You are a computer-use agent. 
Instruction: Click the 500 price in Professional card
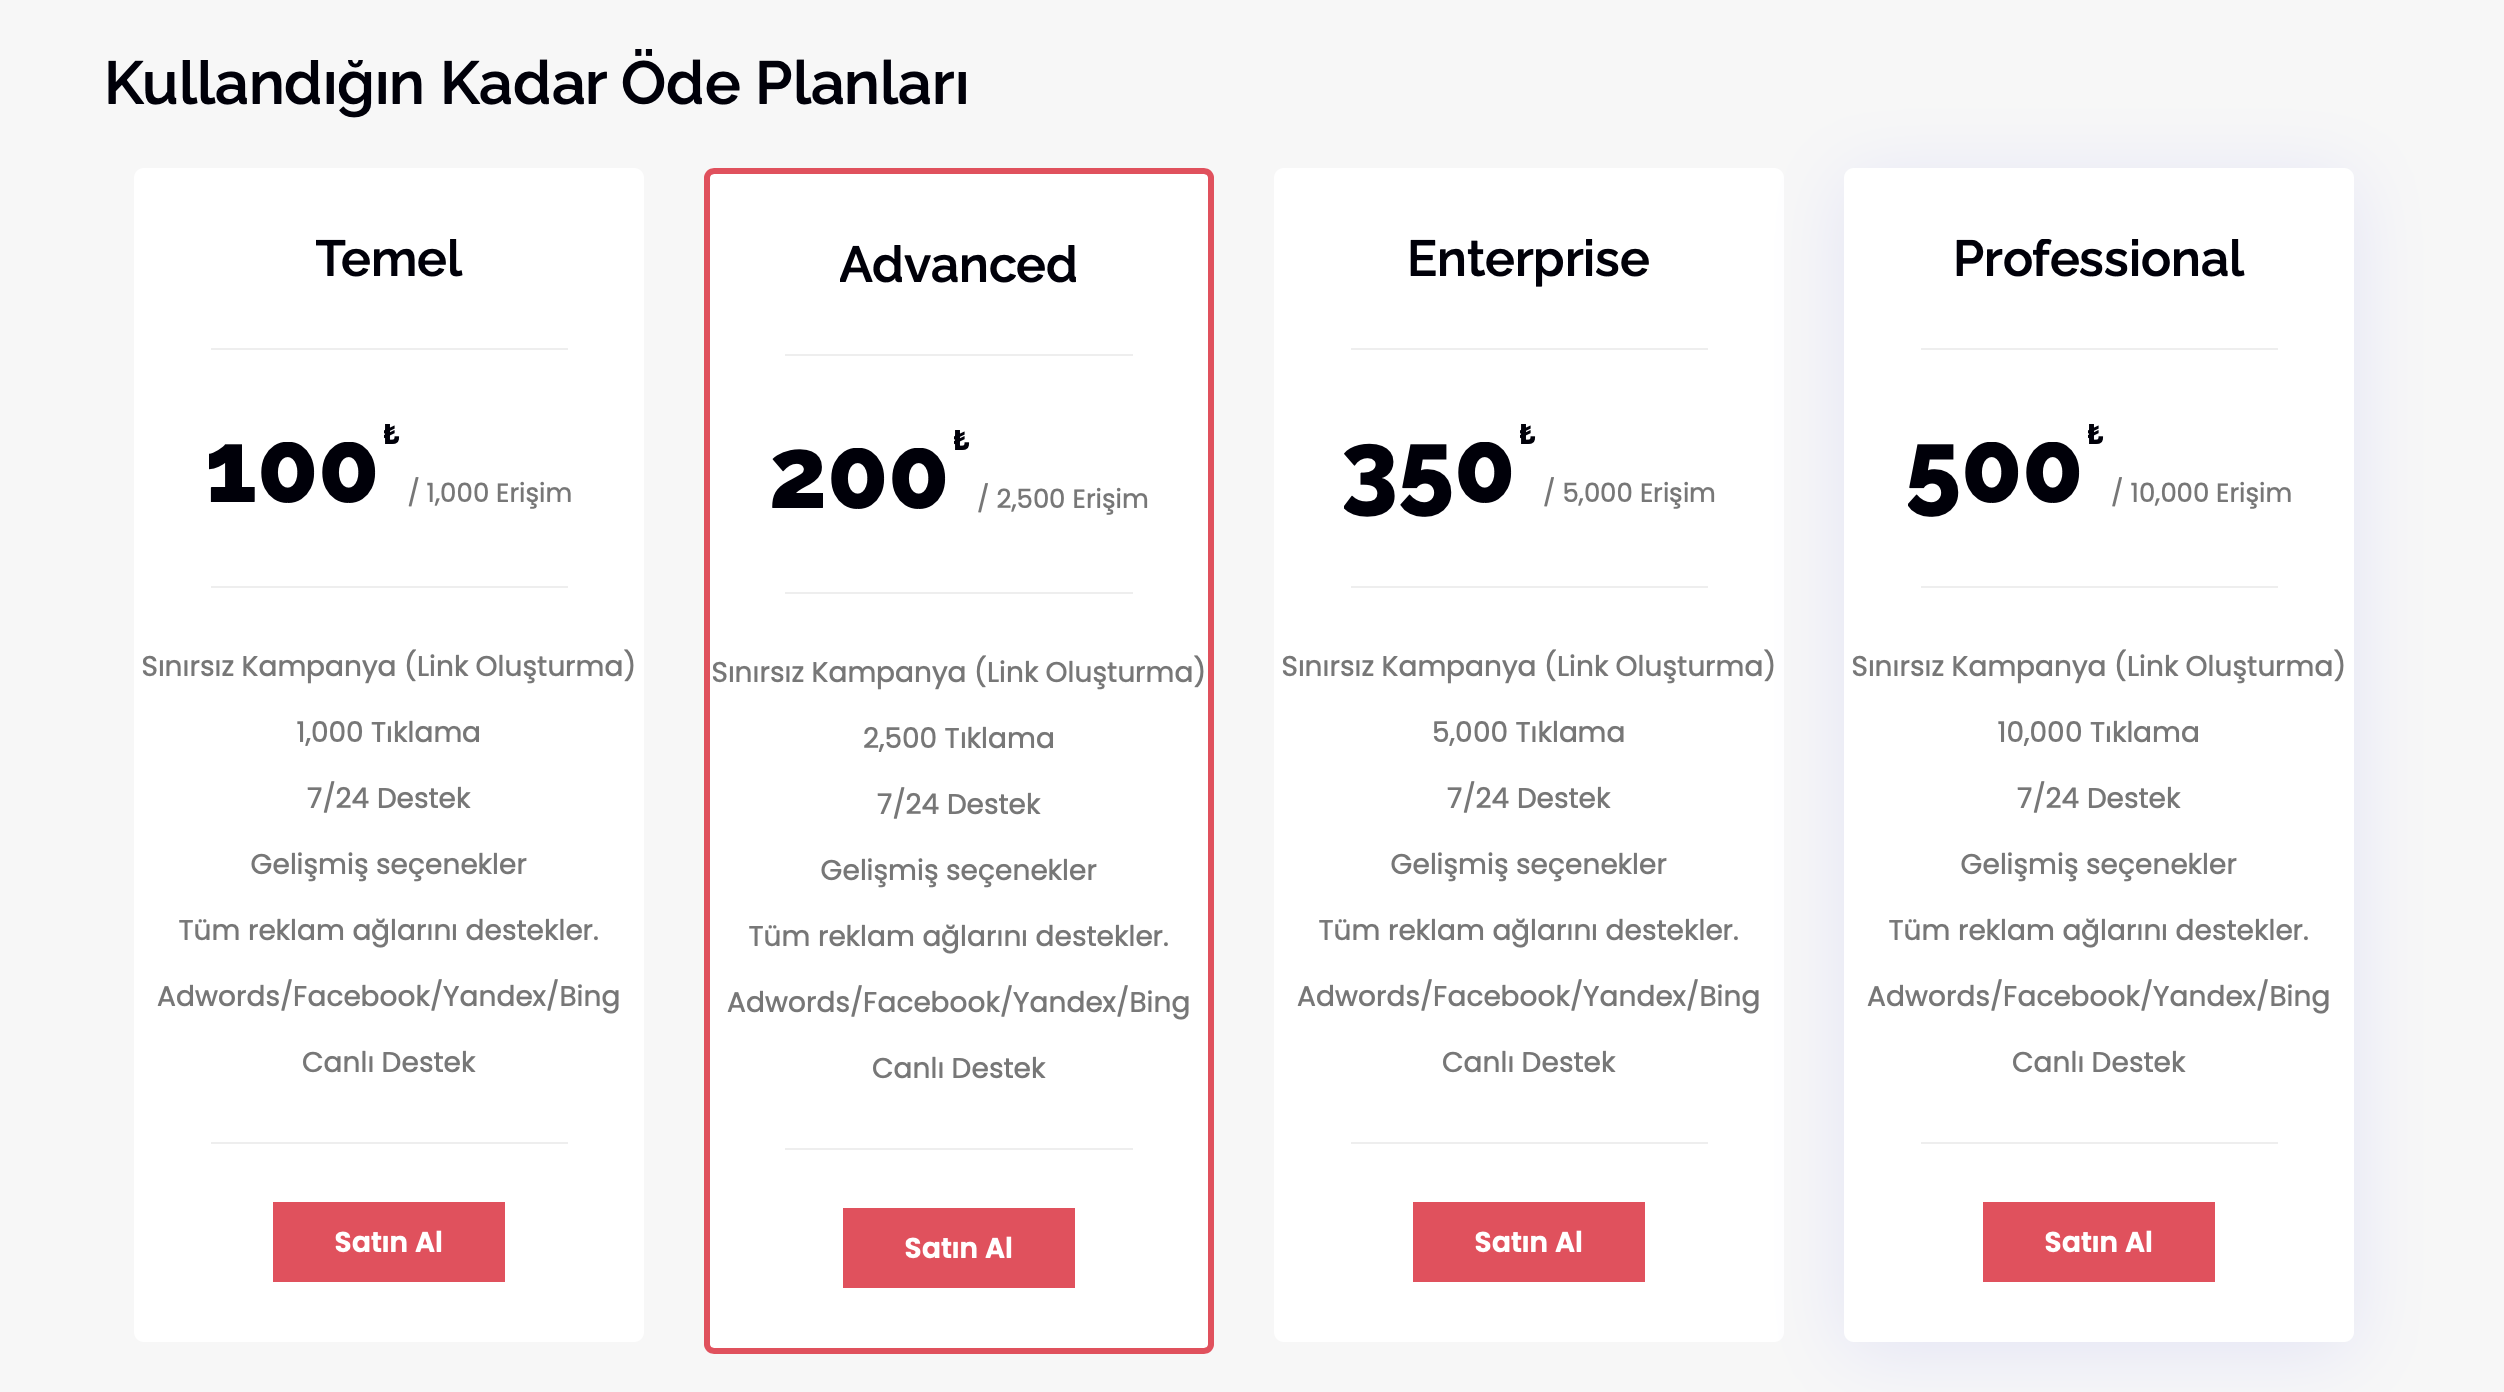click(1994, 478)
